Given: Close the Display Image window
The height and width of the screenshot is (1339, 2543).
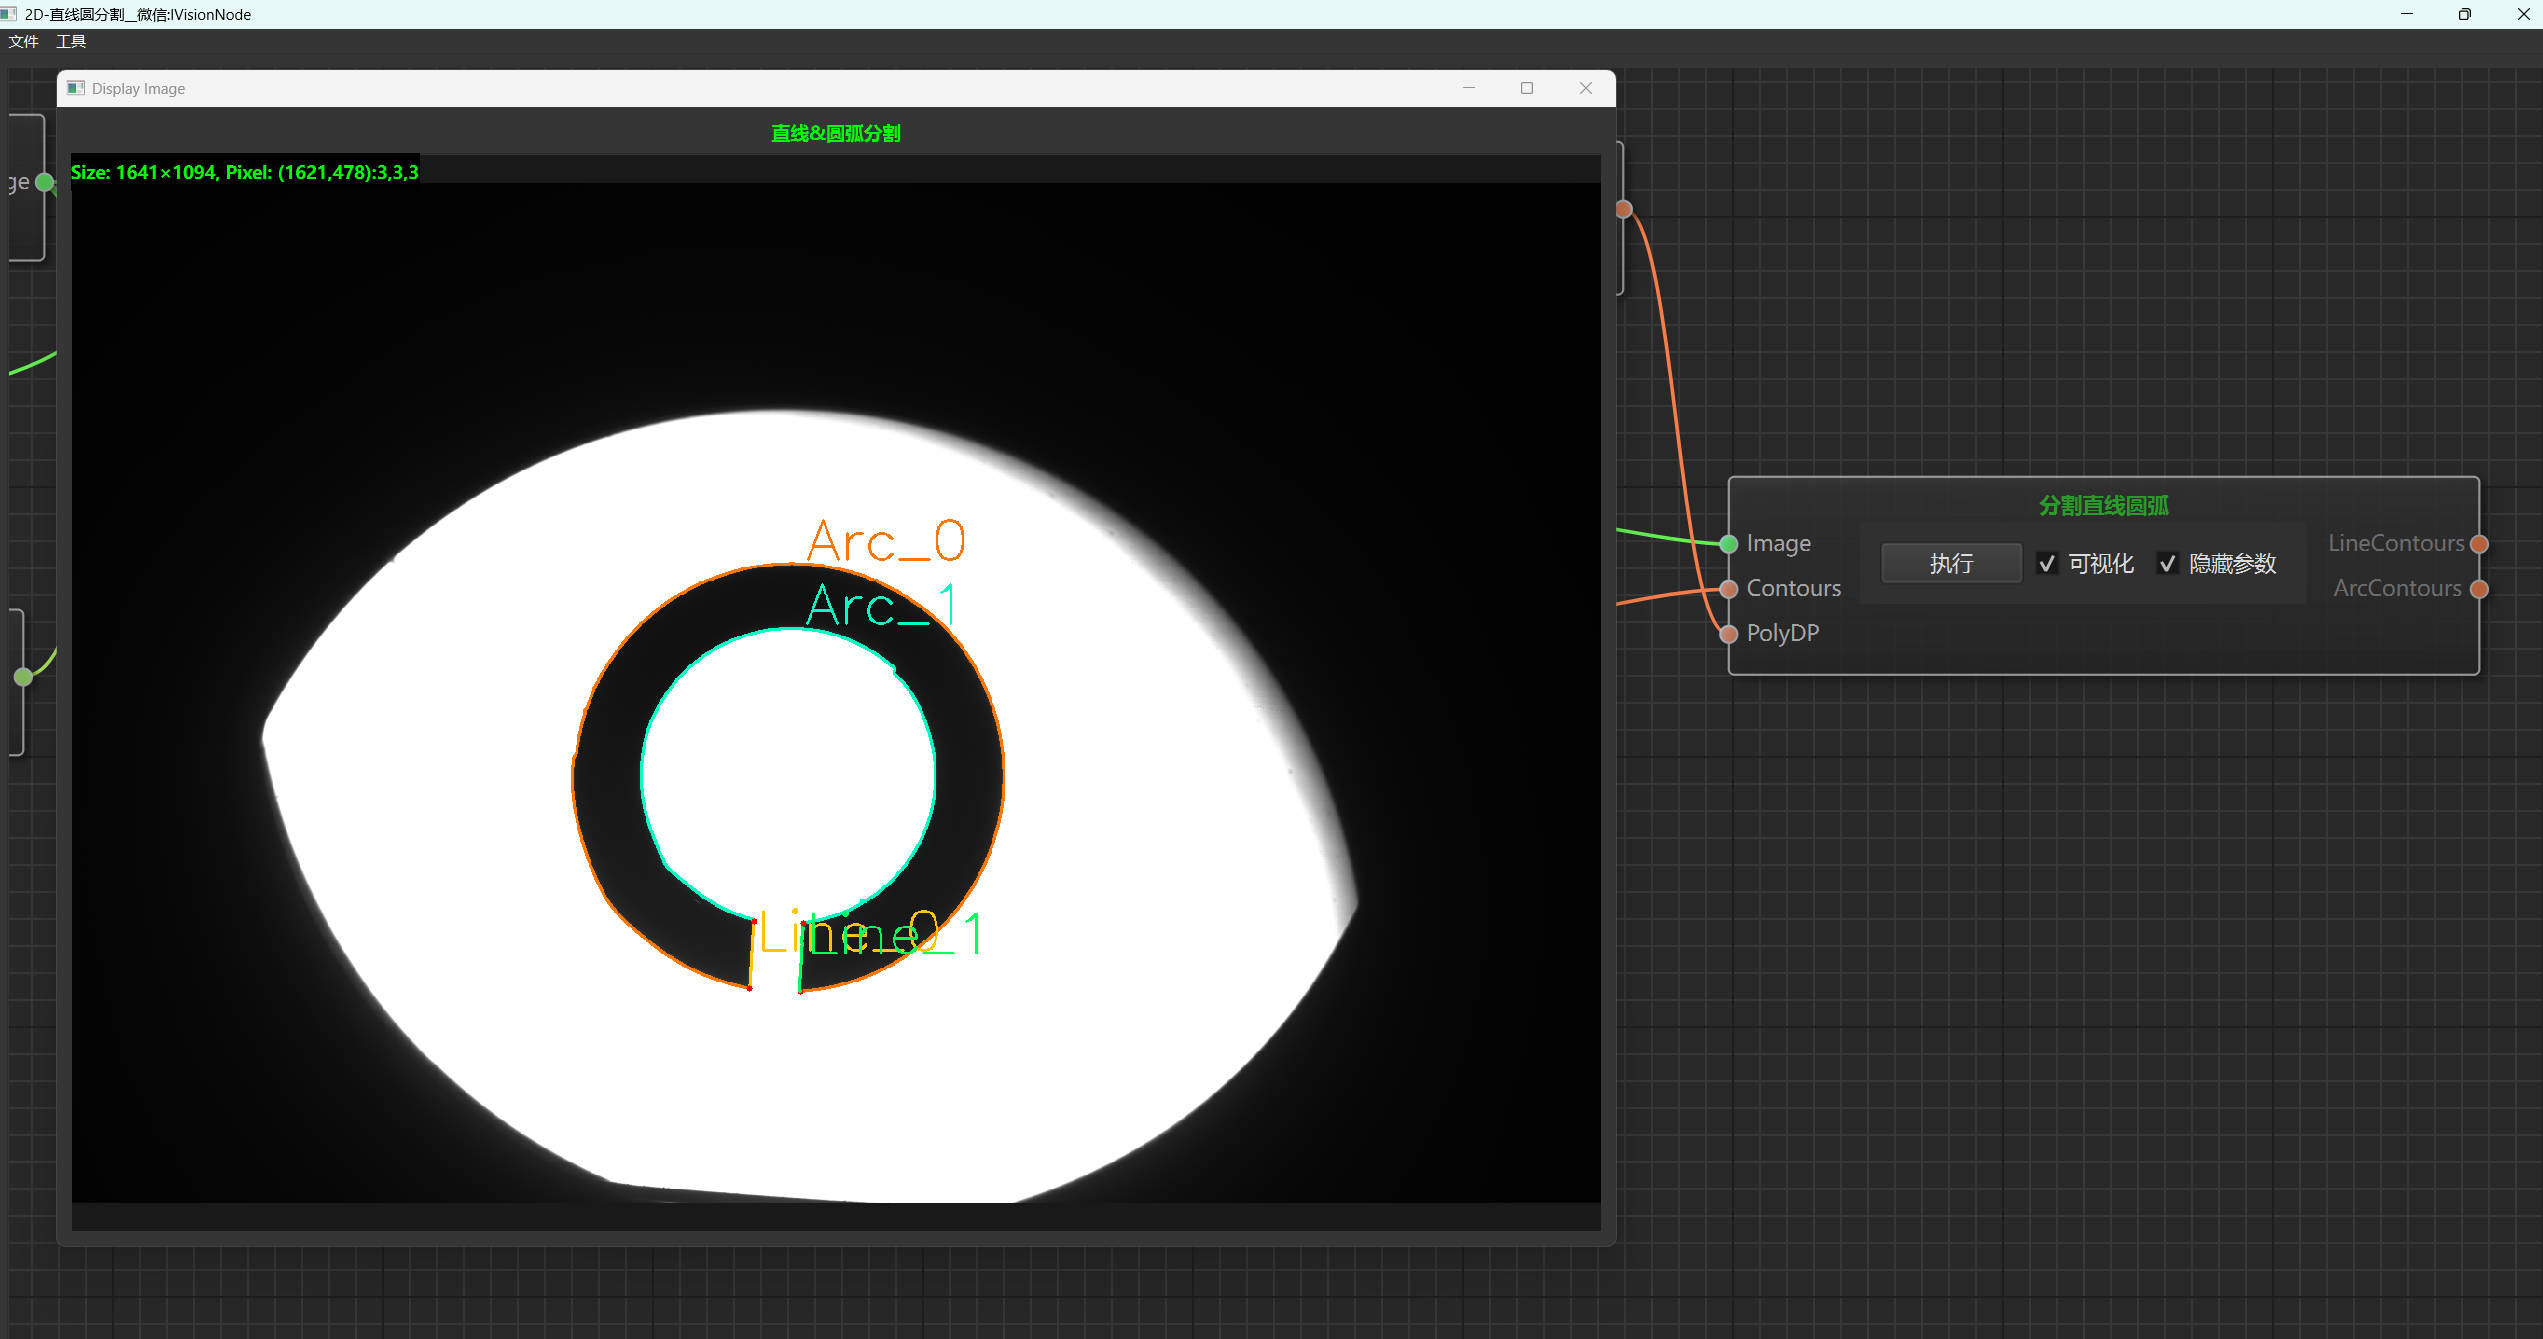Looking at the screenshot, I should [1586, 88].
